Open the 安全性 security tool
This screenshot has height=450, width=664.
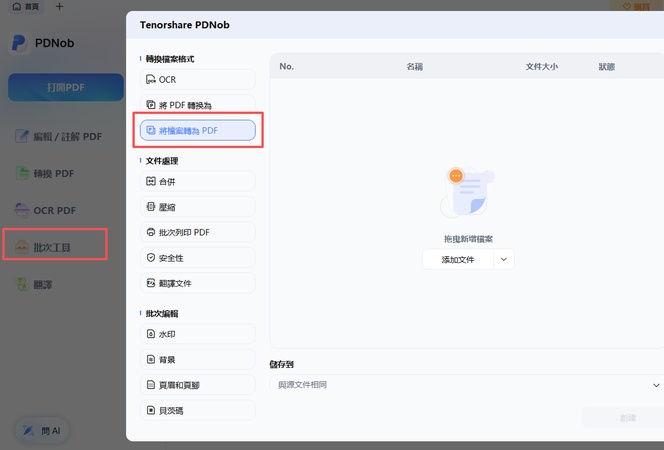[198, 258]
